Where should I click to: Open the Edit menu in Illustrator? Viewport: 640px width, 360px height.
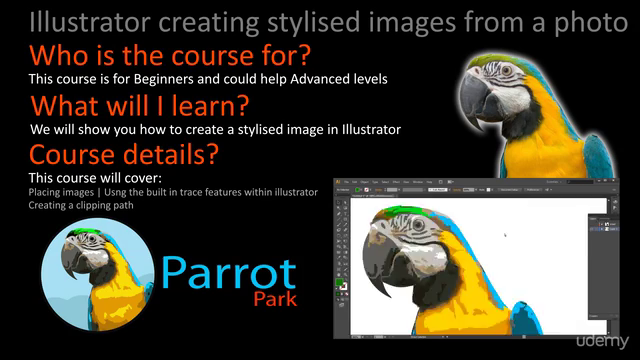(355, 182)
